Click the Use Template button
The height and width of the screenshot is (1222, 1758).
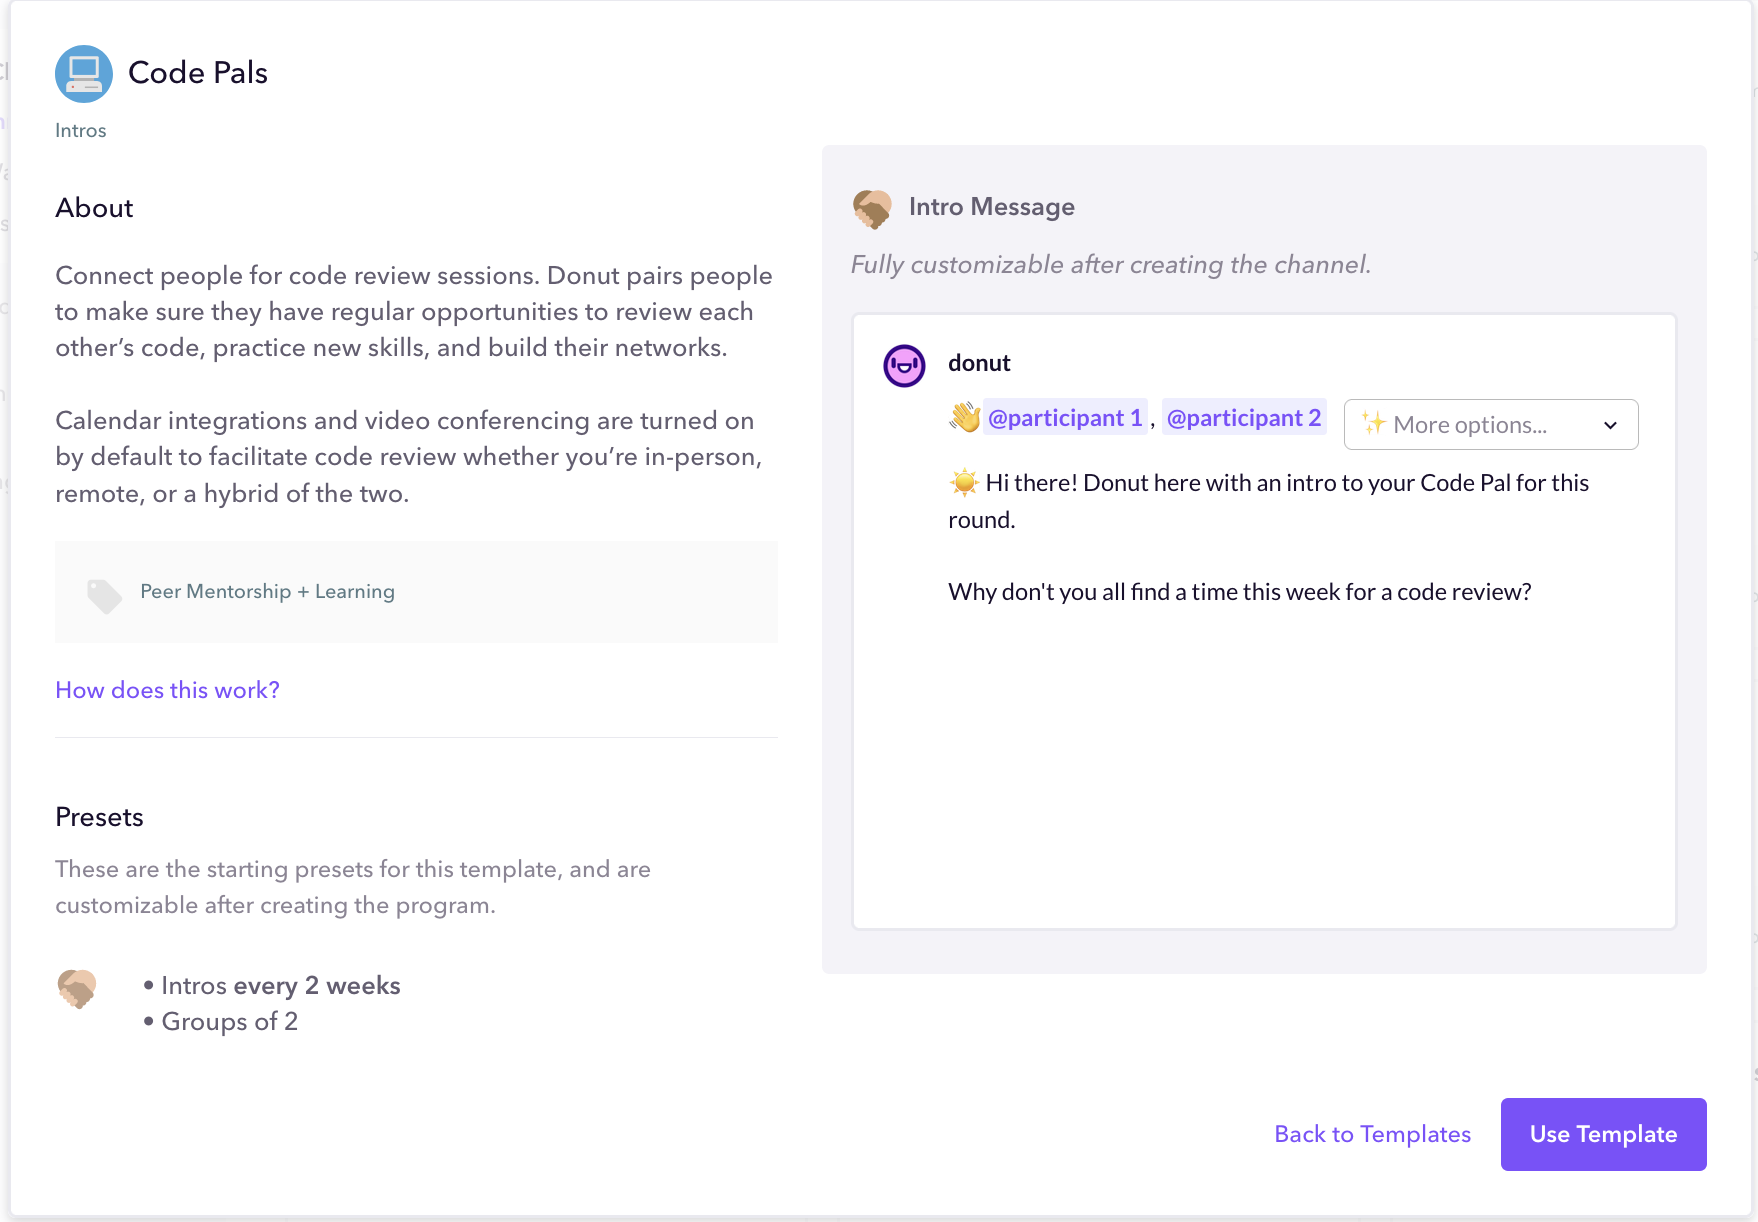[x=1603, y=1134]
